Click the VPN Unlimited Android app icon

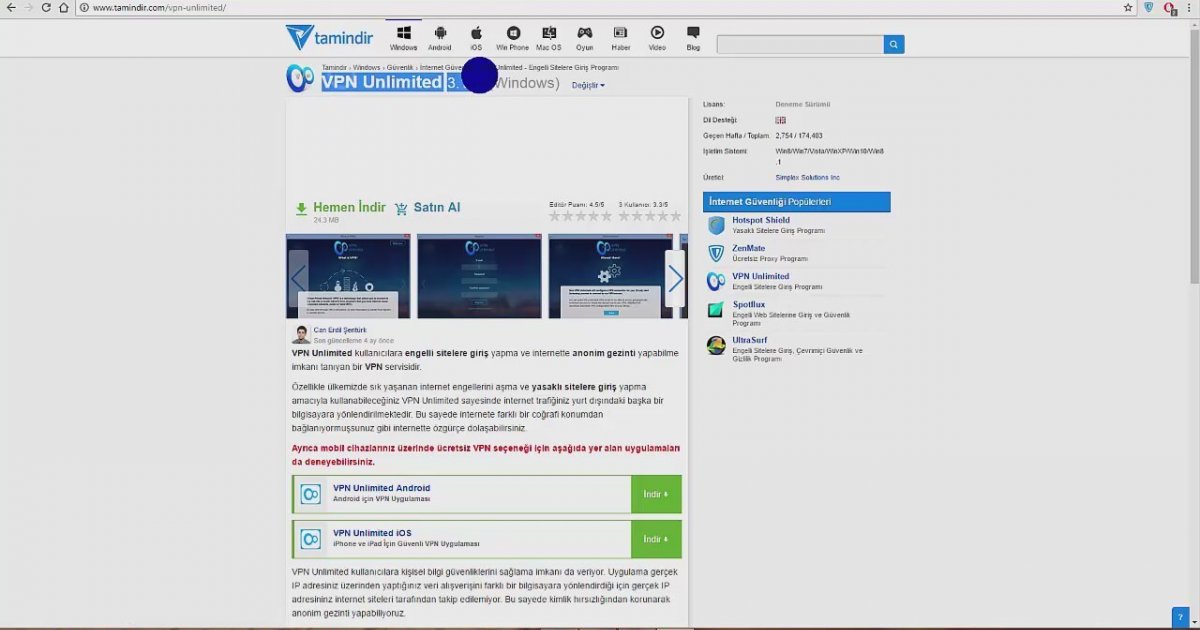tap(311, 494)
